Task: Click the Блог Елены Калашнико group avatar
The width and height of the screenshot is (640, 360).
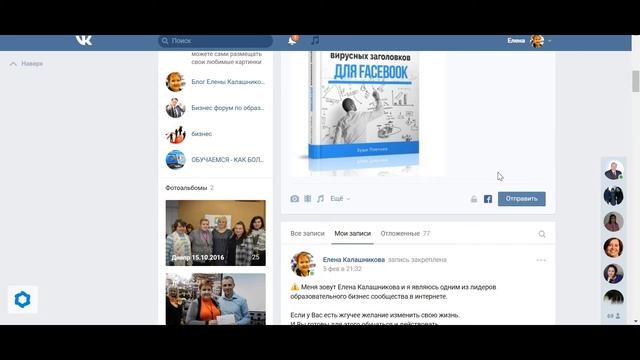Action: coord(176,82)
